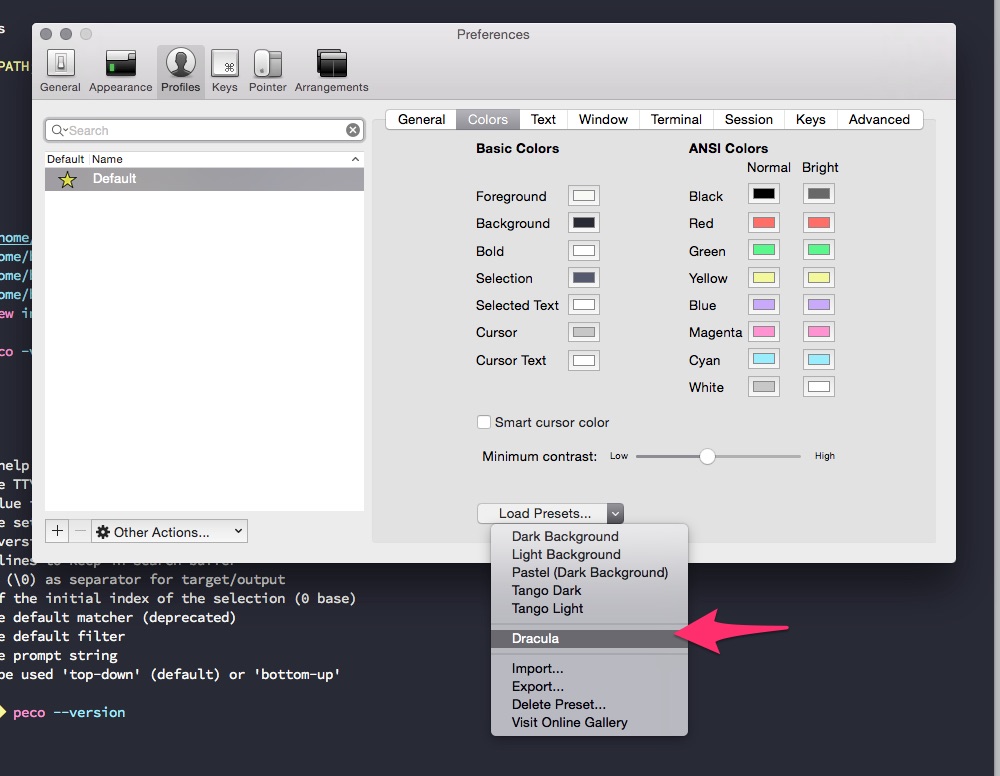Click the star next to the Default profile

tap(67, 179)
